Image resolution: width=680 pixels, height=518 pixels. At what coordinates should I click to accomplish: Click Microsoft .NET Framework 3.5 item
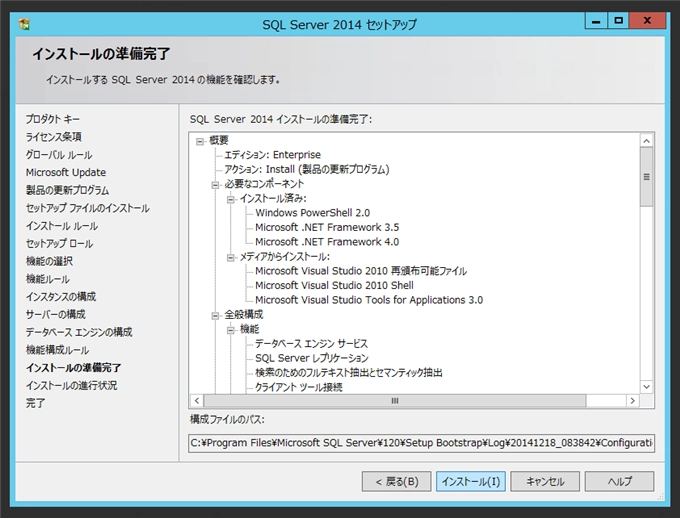coord(327,227)
